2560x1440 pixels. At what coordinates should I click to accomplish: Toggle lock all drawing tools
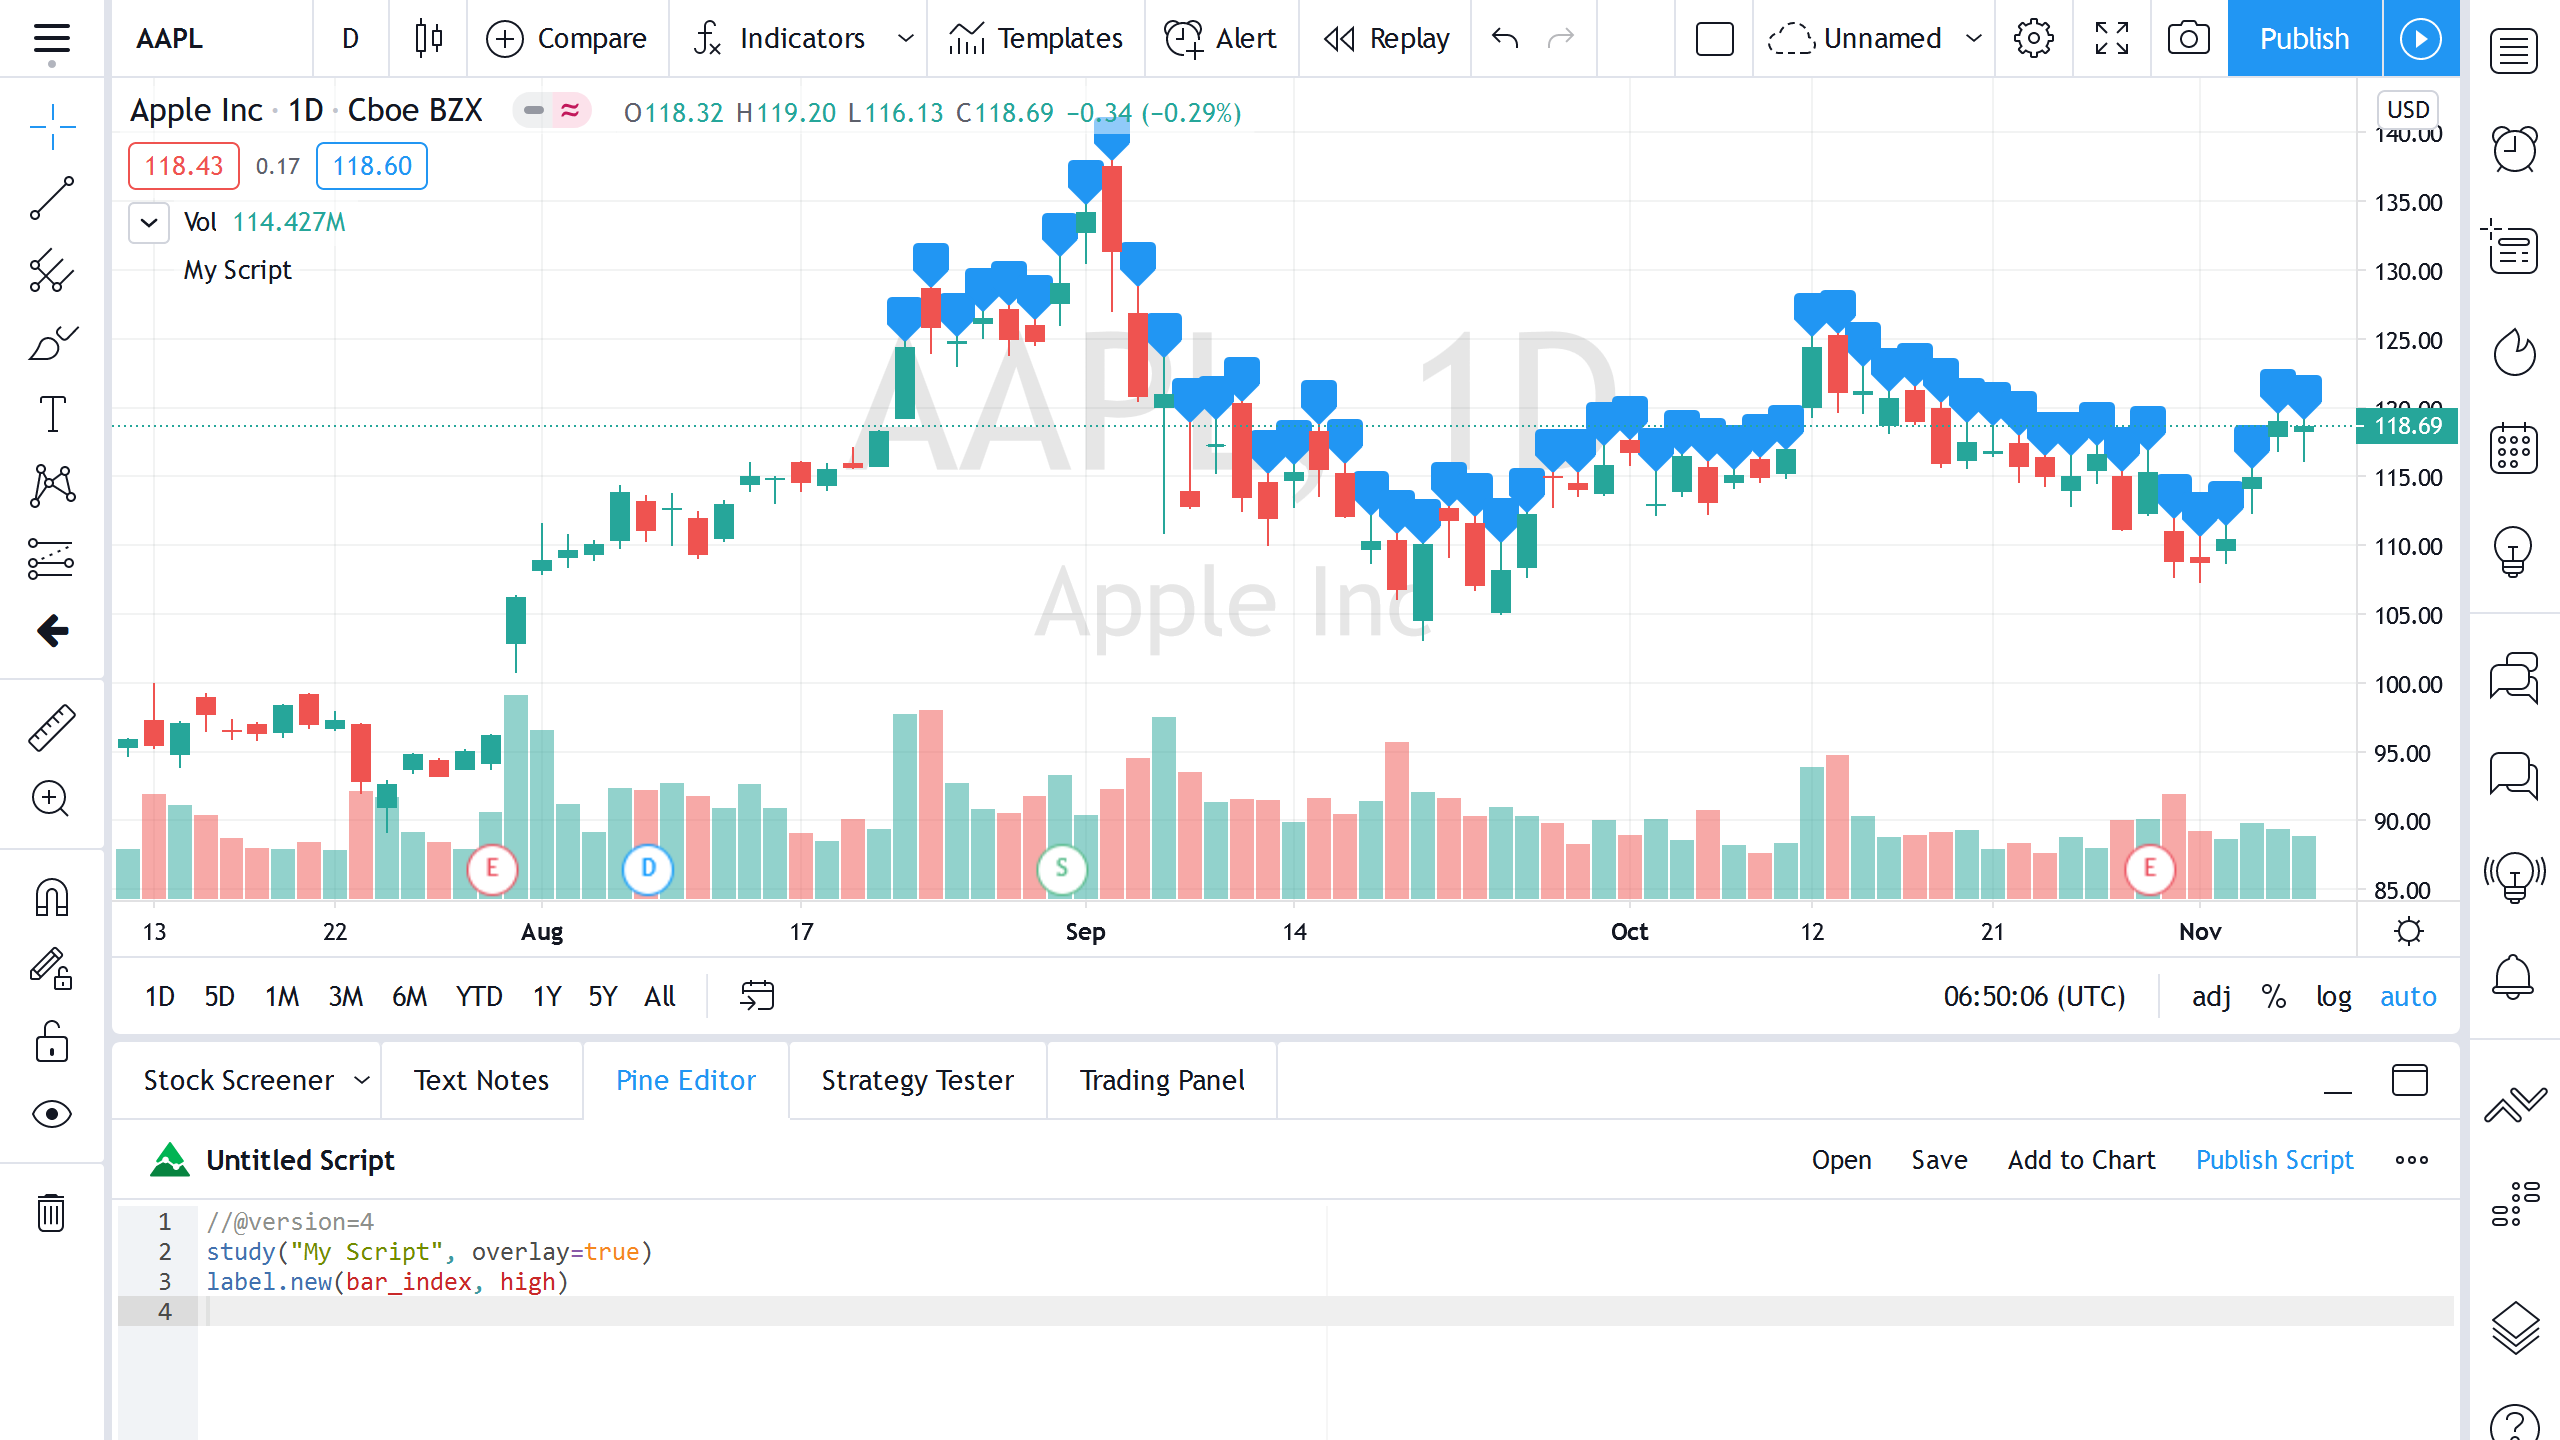click(52, 1041)
